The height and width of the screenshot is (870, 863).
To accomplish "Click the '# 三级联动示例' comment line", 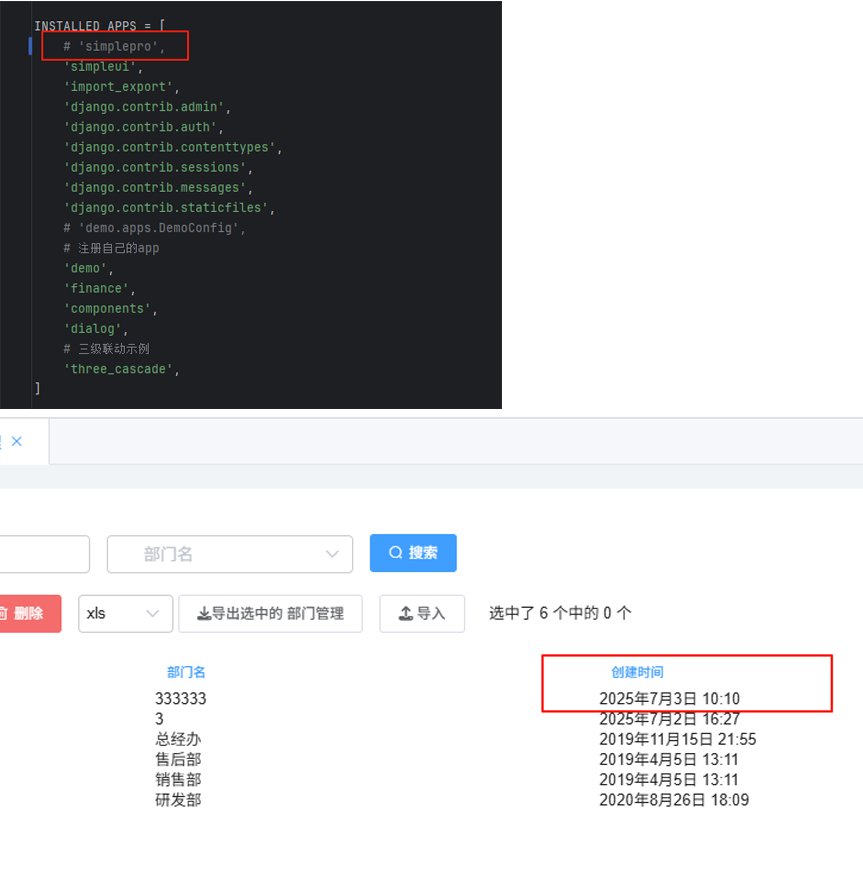I will 107,348.
